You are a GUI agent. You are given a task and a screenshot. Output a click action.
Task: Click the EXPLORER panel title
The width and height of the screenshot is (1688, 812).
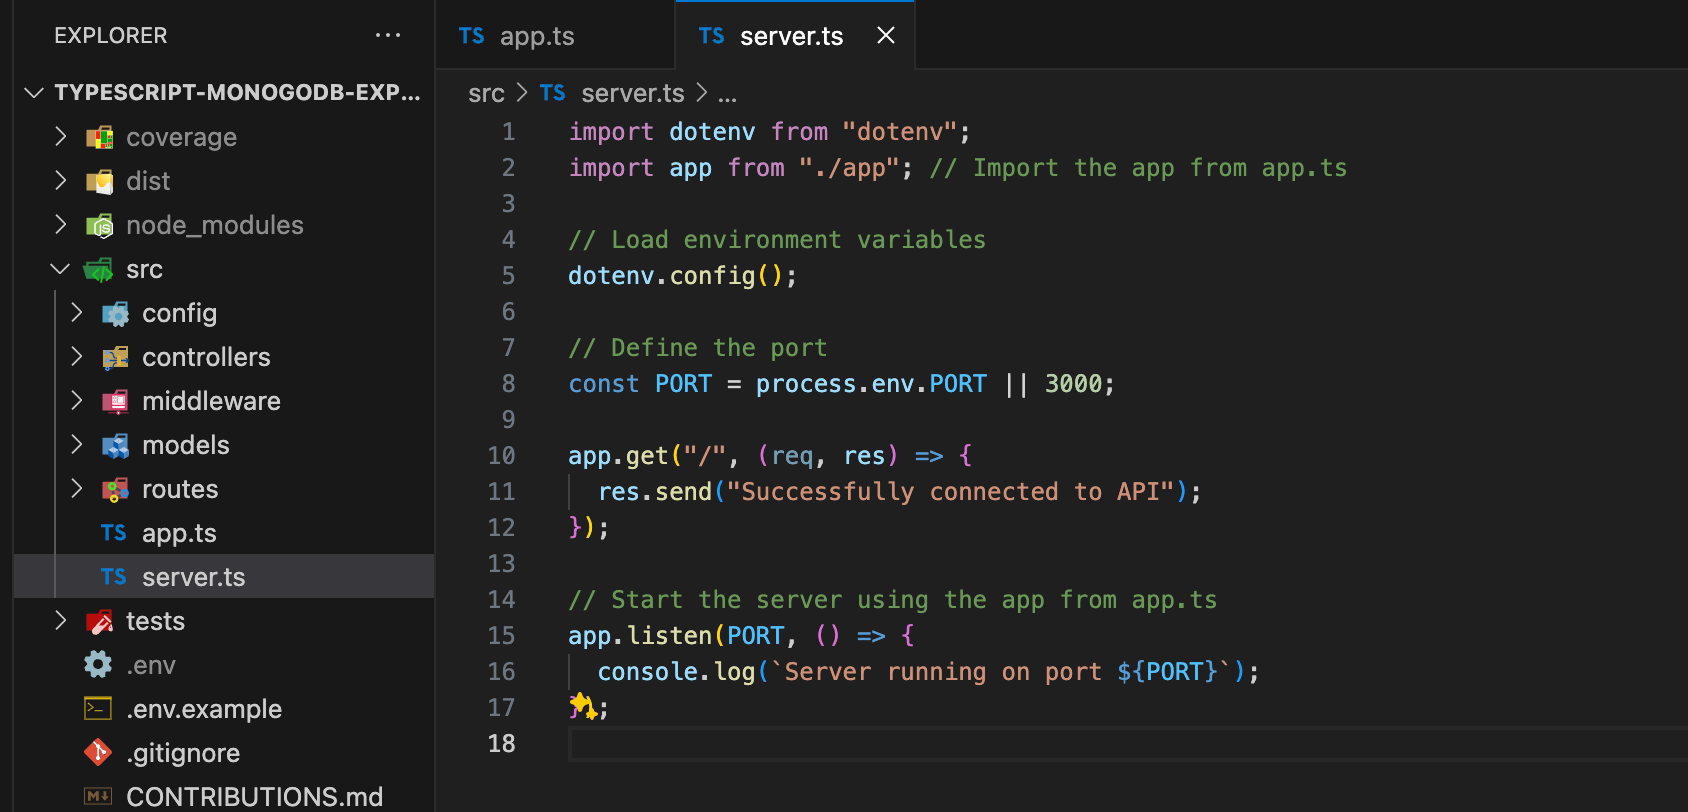(x=111, y=35)
